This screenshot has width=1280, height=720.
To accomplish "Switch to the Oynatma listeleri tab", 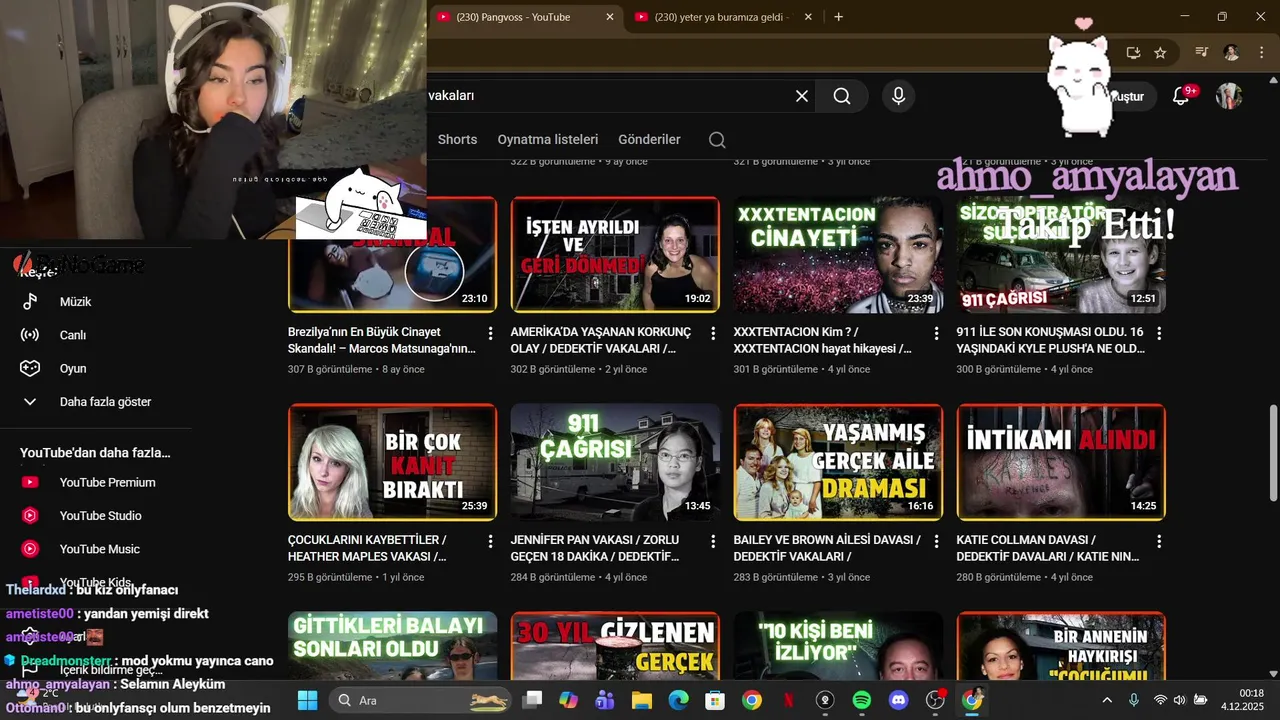I will point(548,140).
